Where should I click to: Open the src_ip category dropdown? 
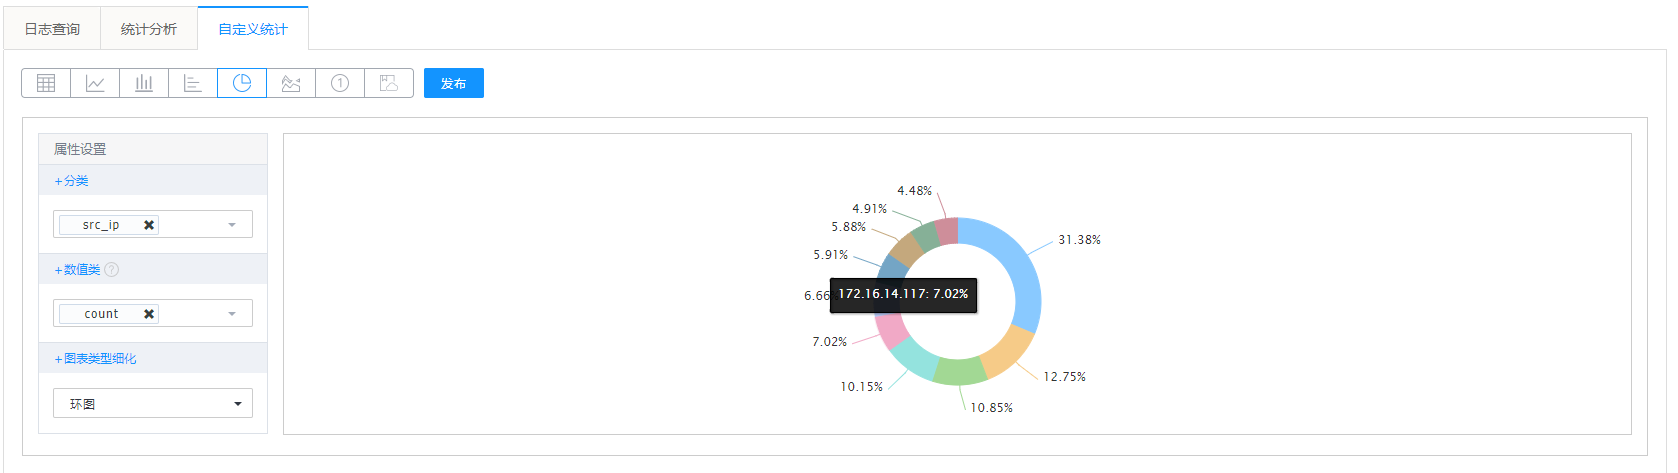click(x=232, y=225)
